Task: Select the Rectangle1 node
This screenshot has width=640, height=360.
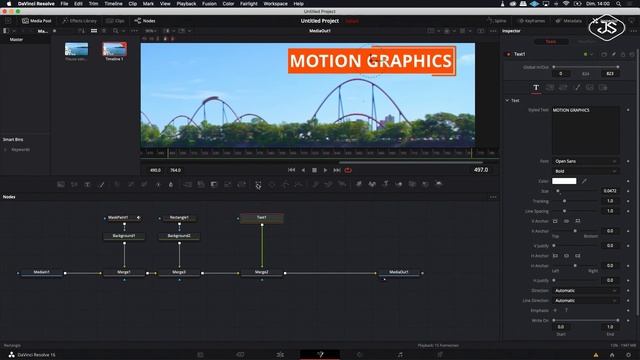Action: 179,218
